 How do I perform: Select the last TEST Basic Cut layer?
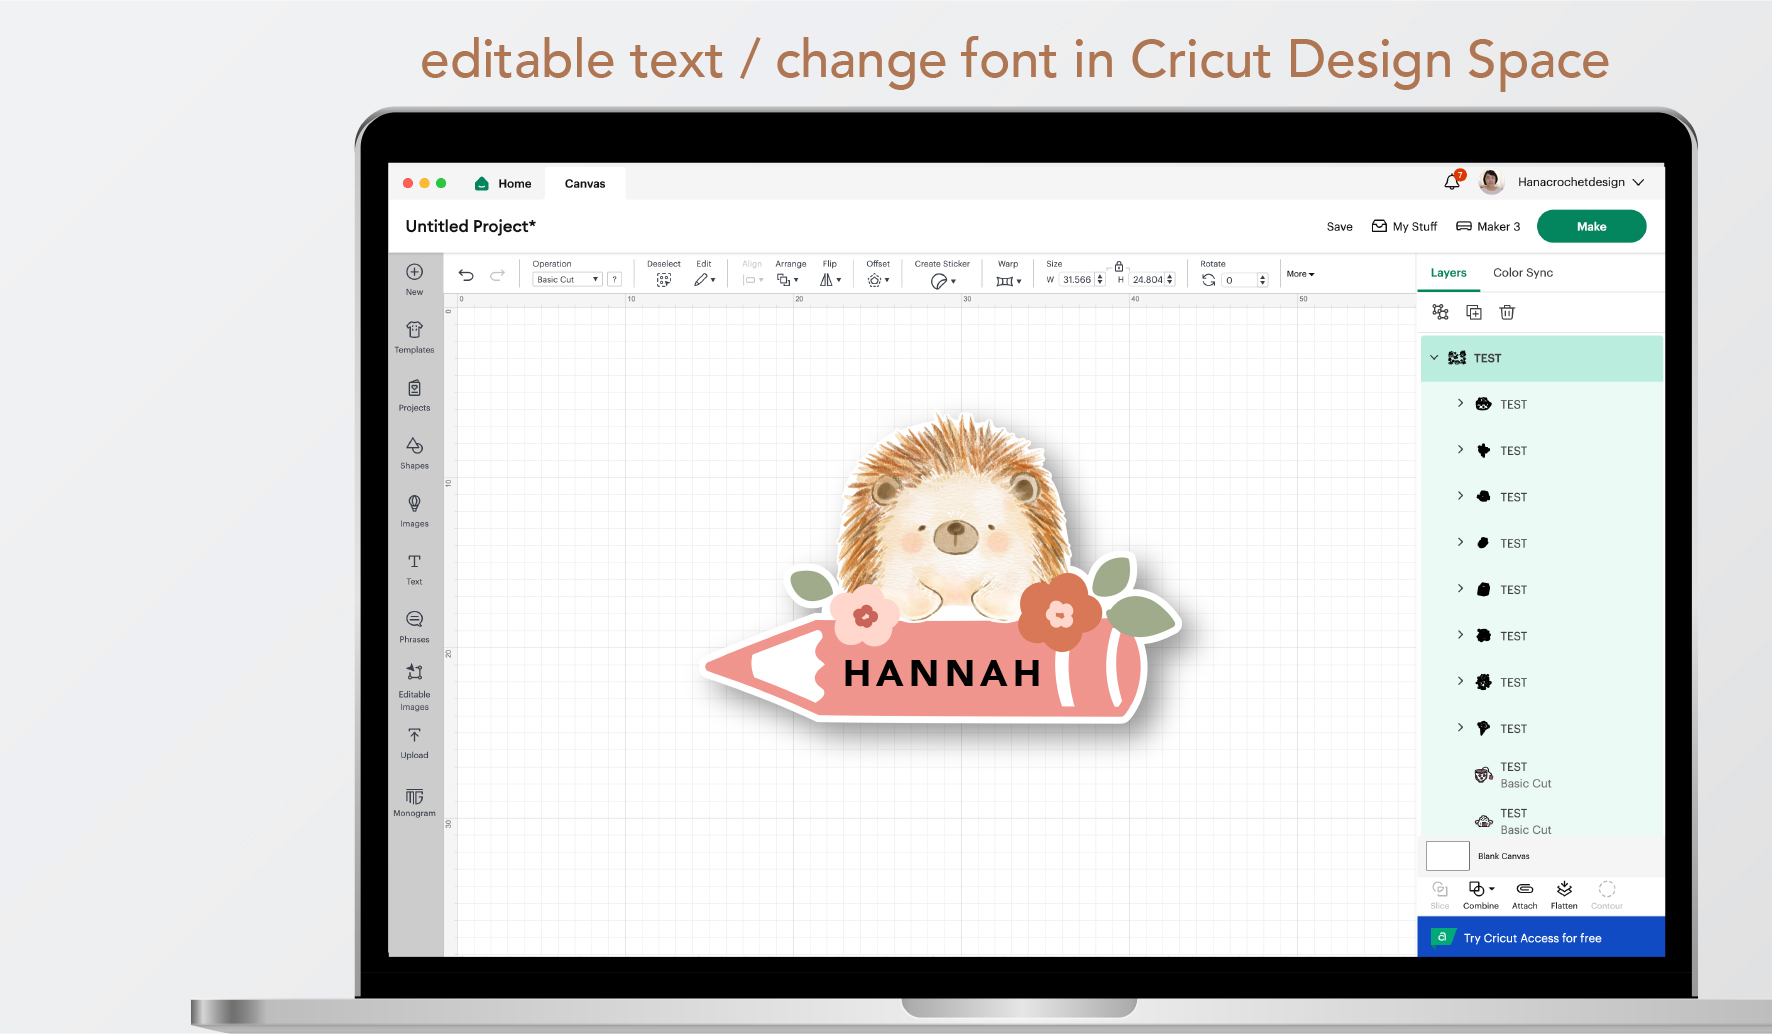pyautogui.click(x=1541, y=821)
